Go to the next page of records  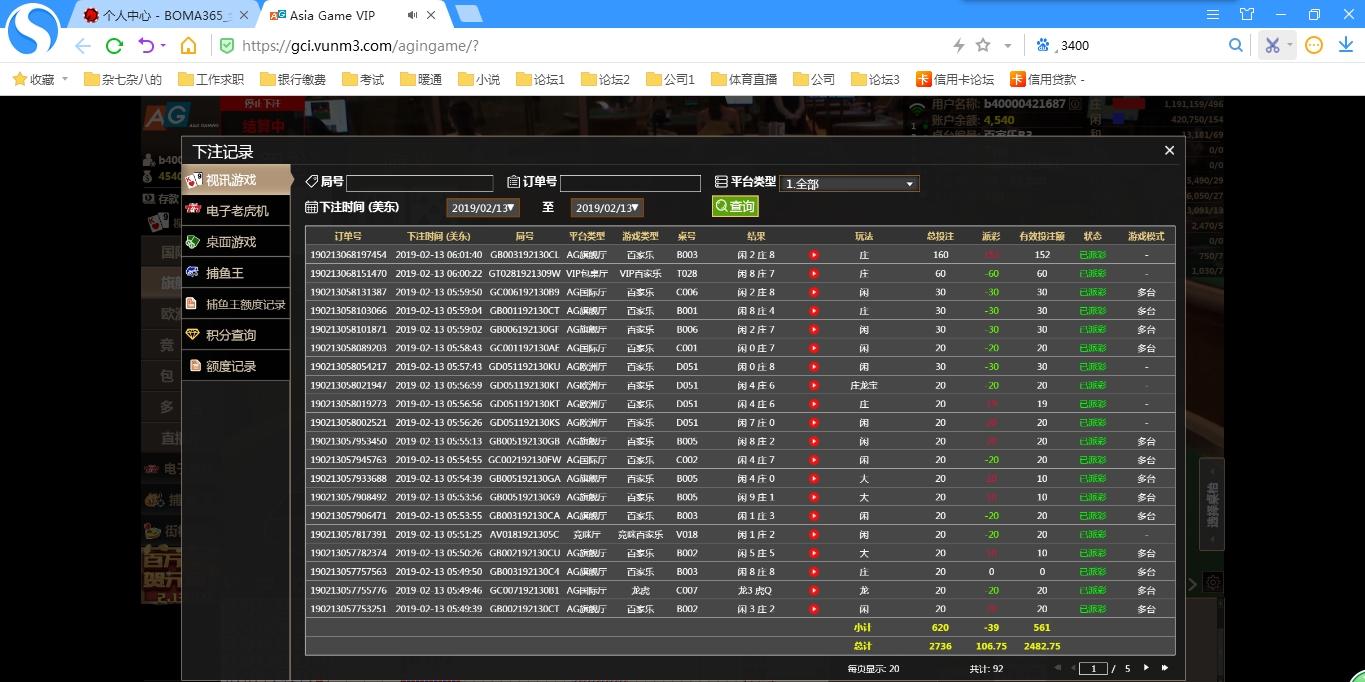(1146, 668)
